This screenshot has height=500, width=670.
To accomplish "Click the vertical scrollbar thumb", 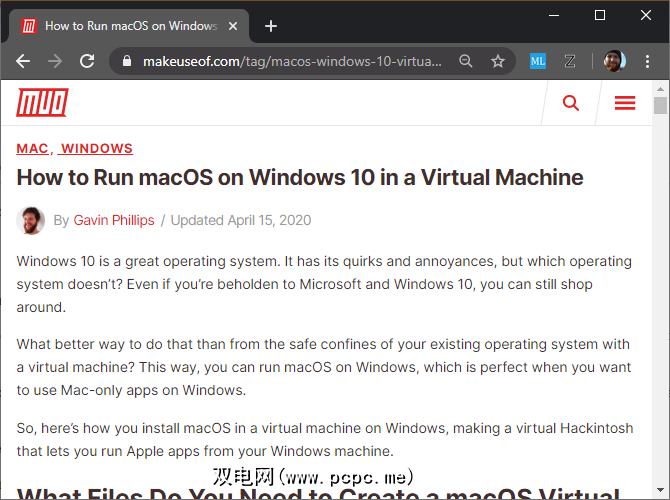I will [x=660, y=105].
